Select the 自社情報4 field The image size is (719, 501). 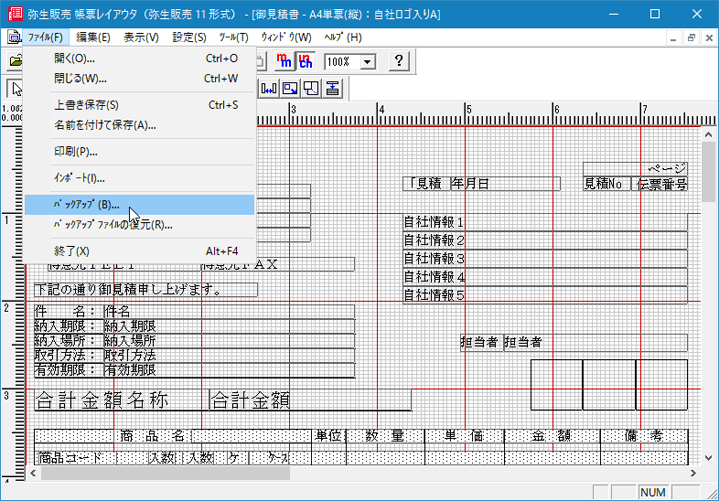coord(545,277)
